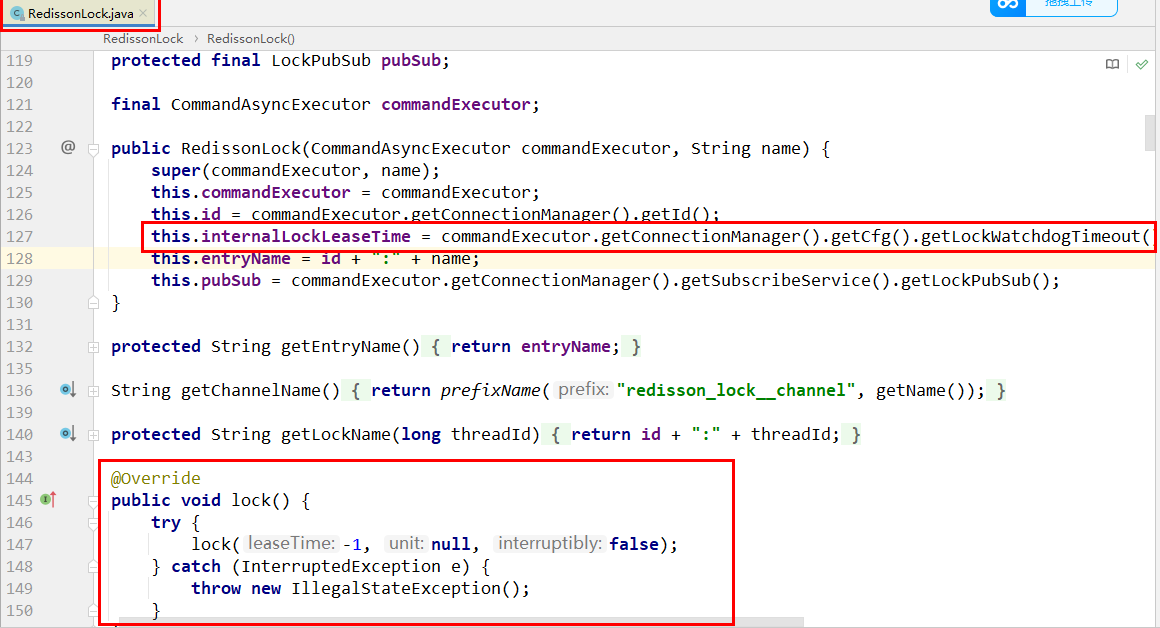Screen dimensions: 1160x628
Task: Click the getName() call on line 136
Action: click(920, 391)
